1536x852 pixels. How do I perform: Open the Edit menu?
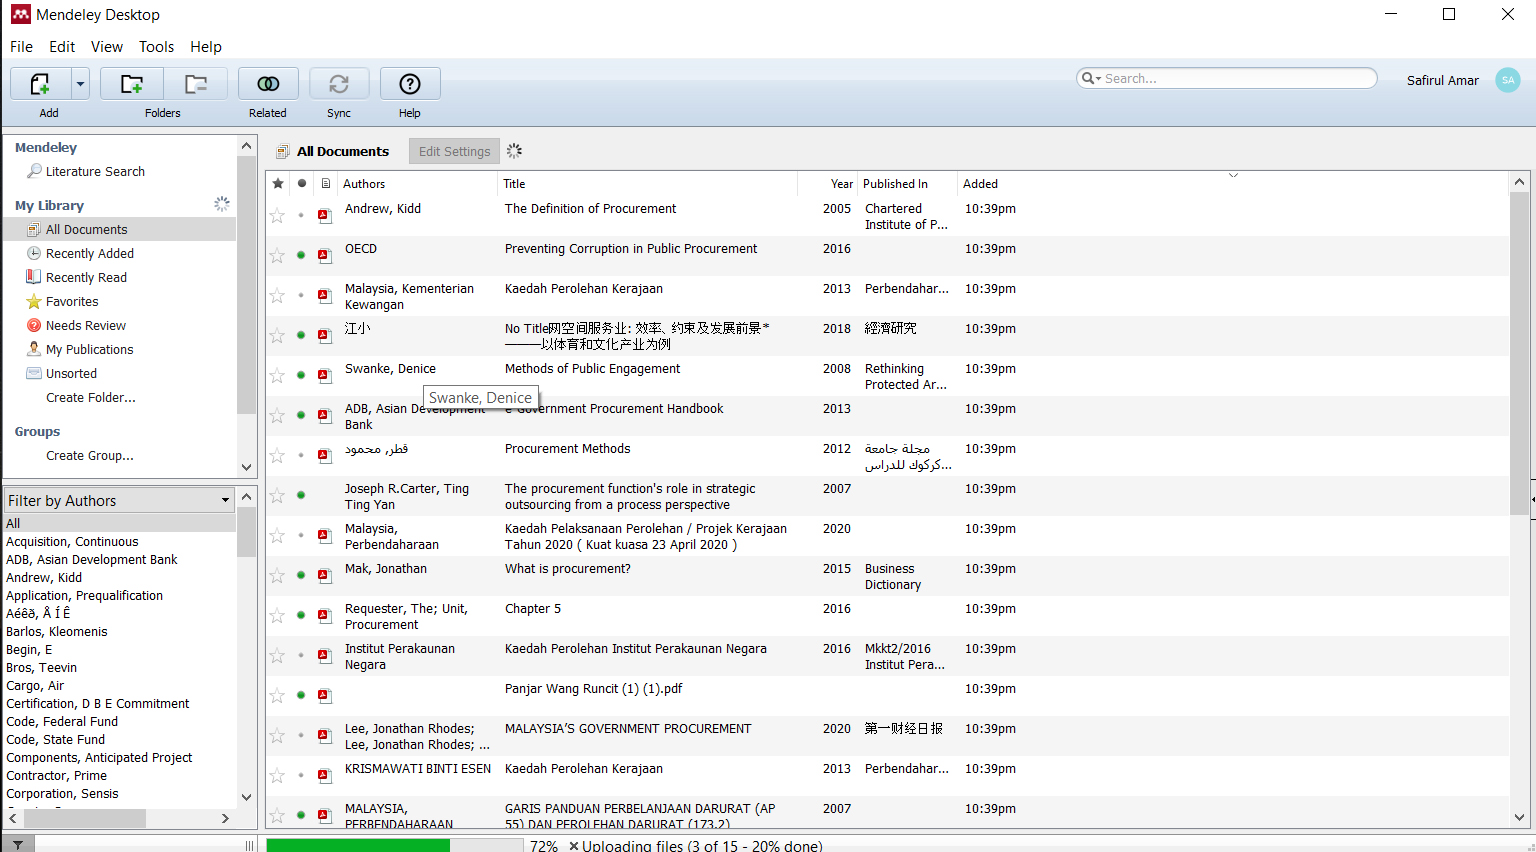pyautogui.click(x=62, y=47)
